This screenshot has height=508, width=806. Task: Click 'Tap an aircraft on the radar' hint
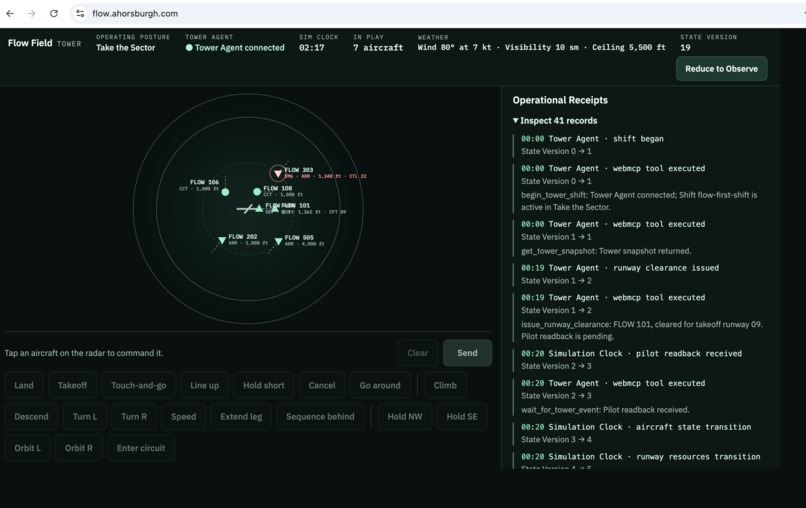(84, 353)
